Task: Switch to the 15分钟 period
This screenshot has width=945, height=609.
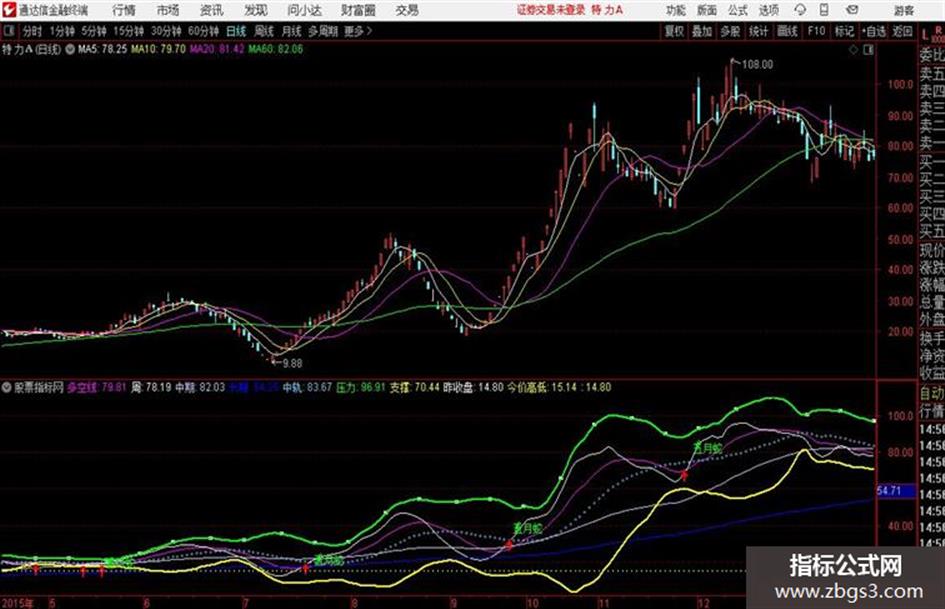Action: 129,31
